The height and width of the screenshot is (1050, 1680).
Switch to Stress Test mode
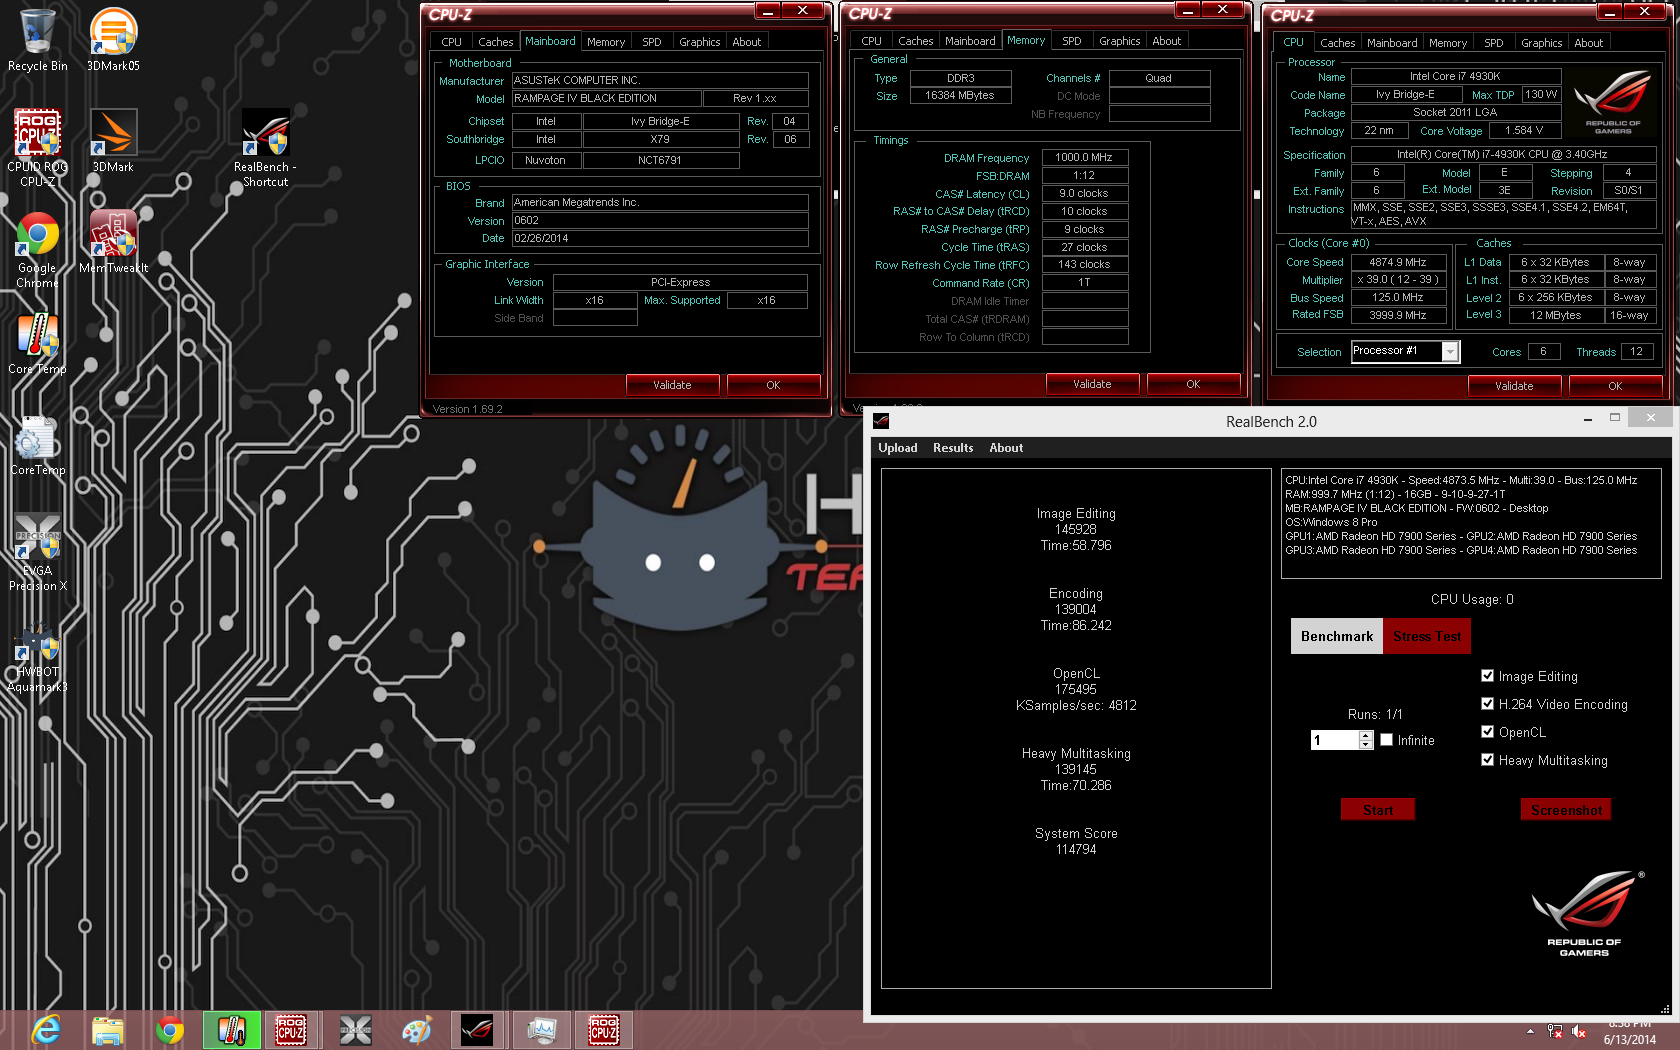[1427, 636]
